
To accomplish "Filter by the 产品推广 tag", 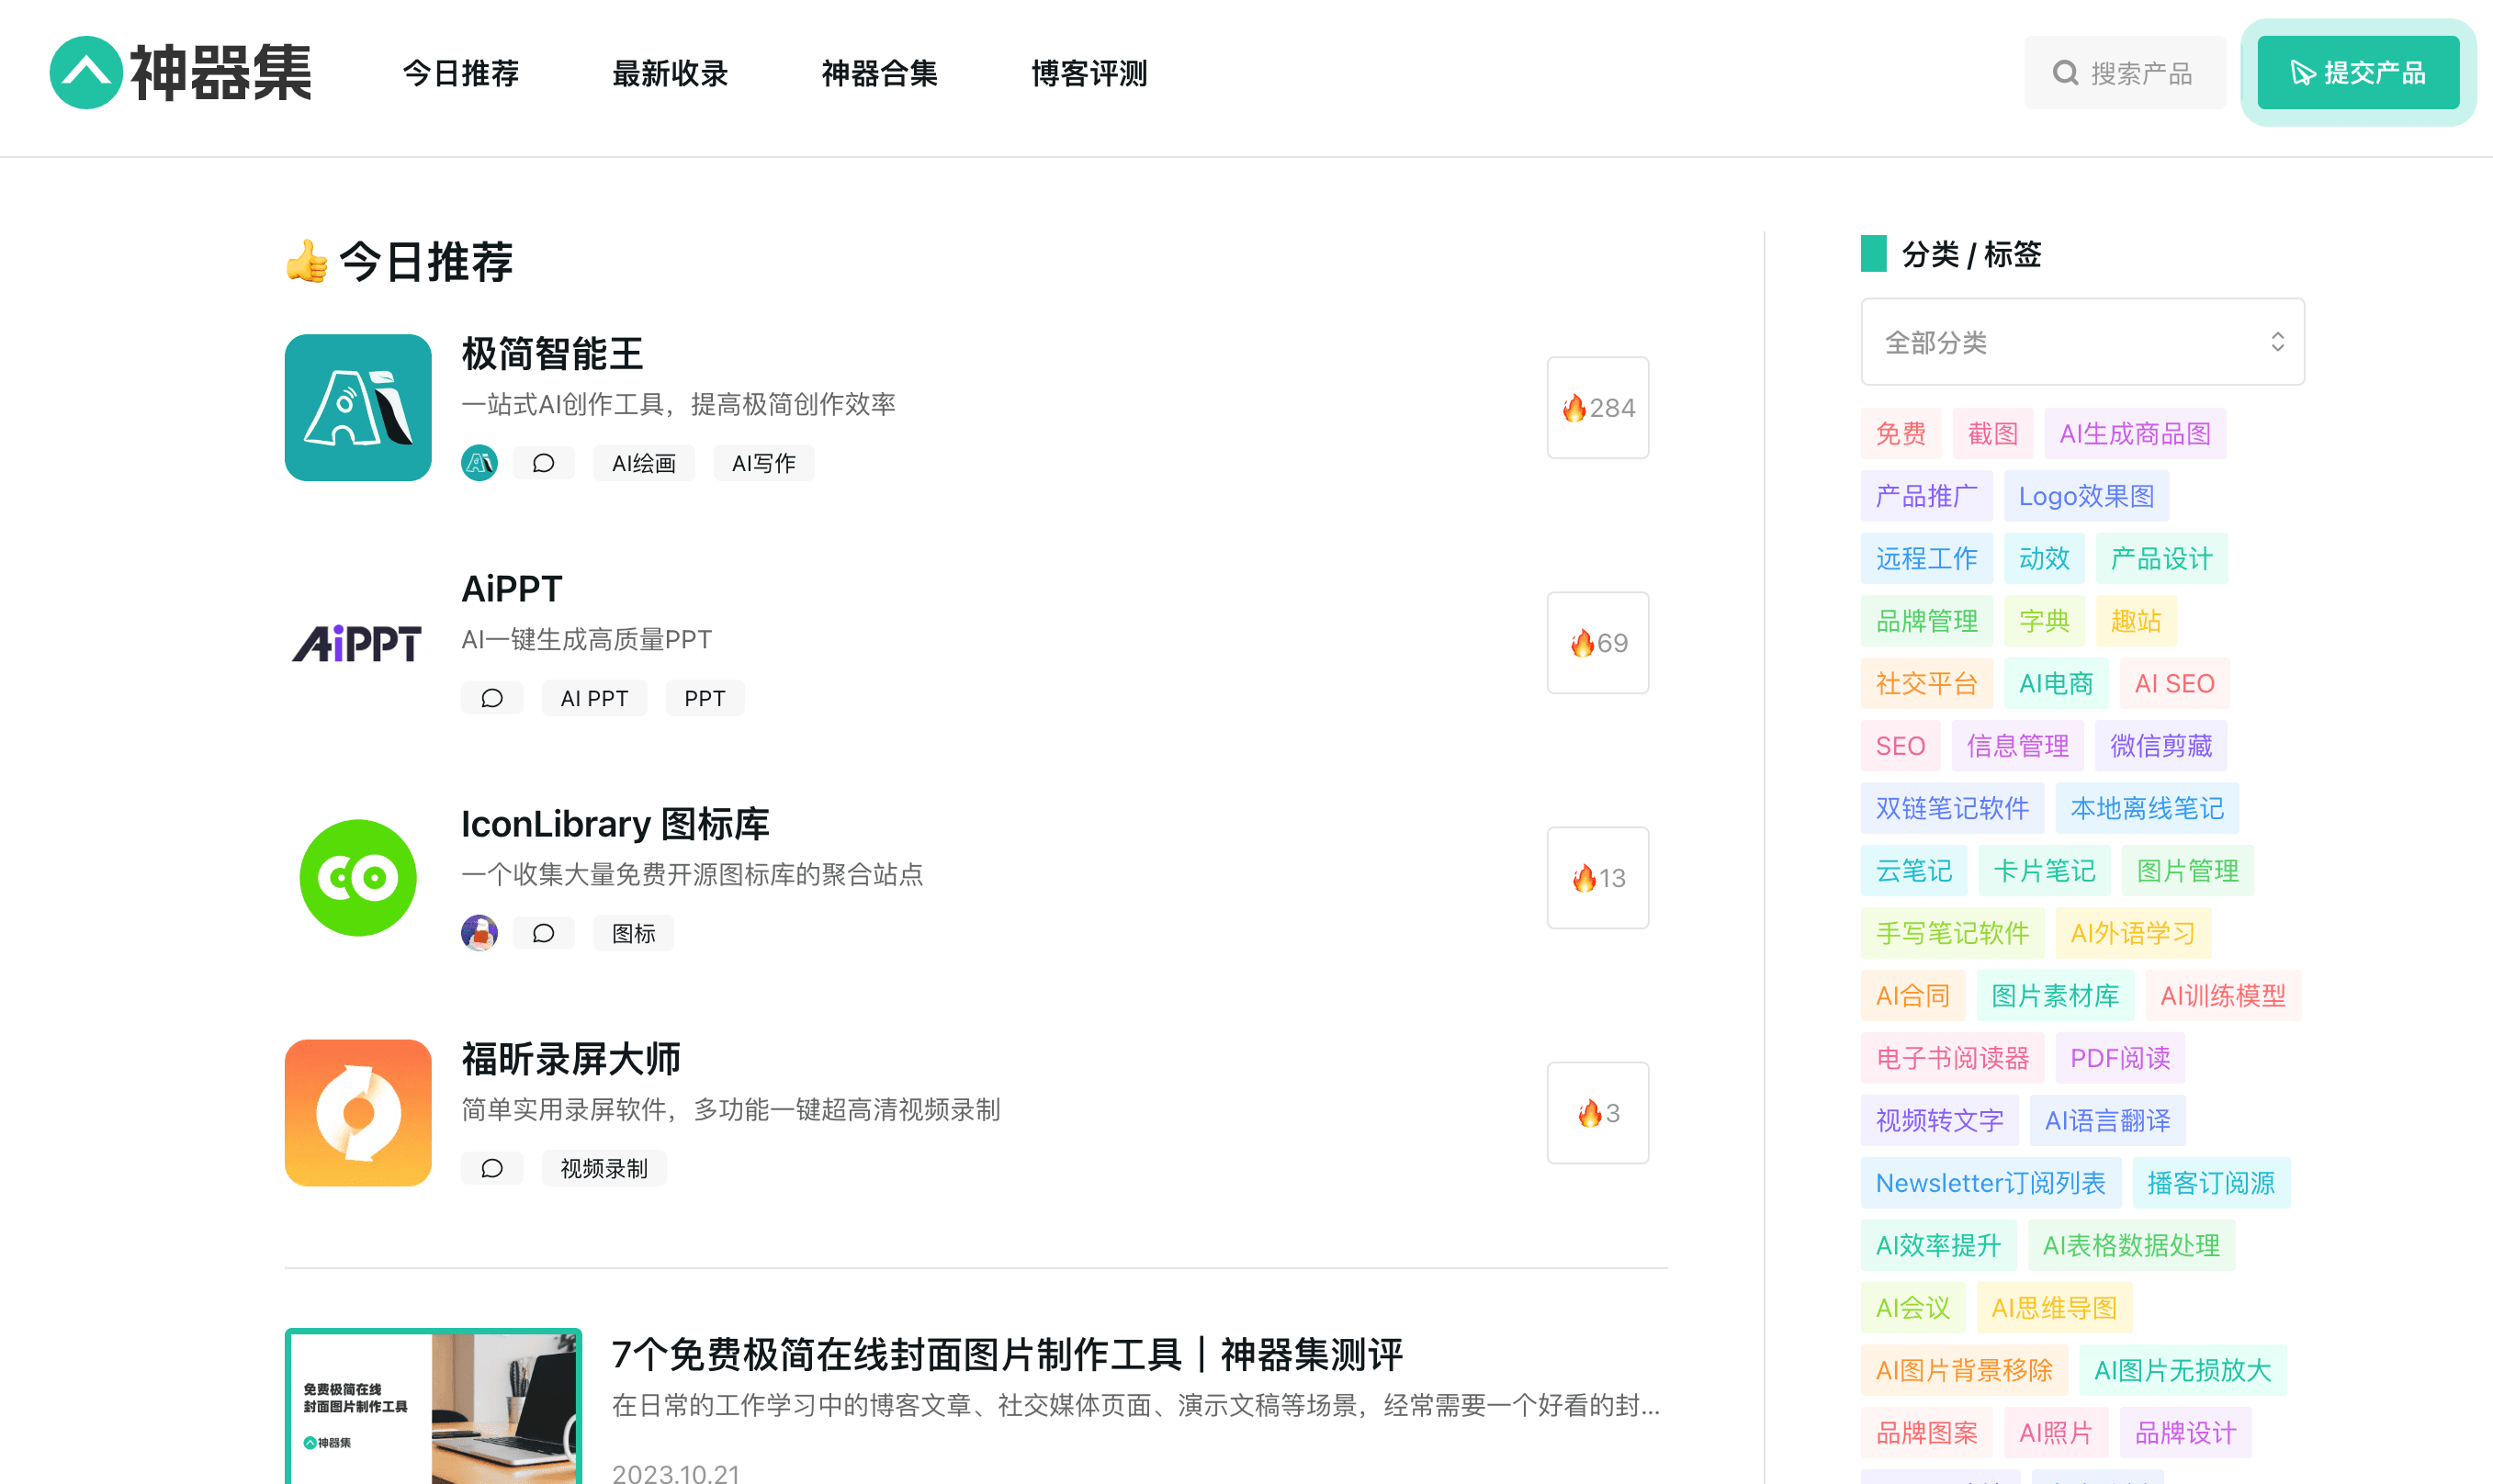I will (x=1927, y=496).
